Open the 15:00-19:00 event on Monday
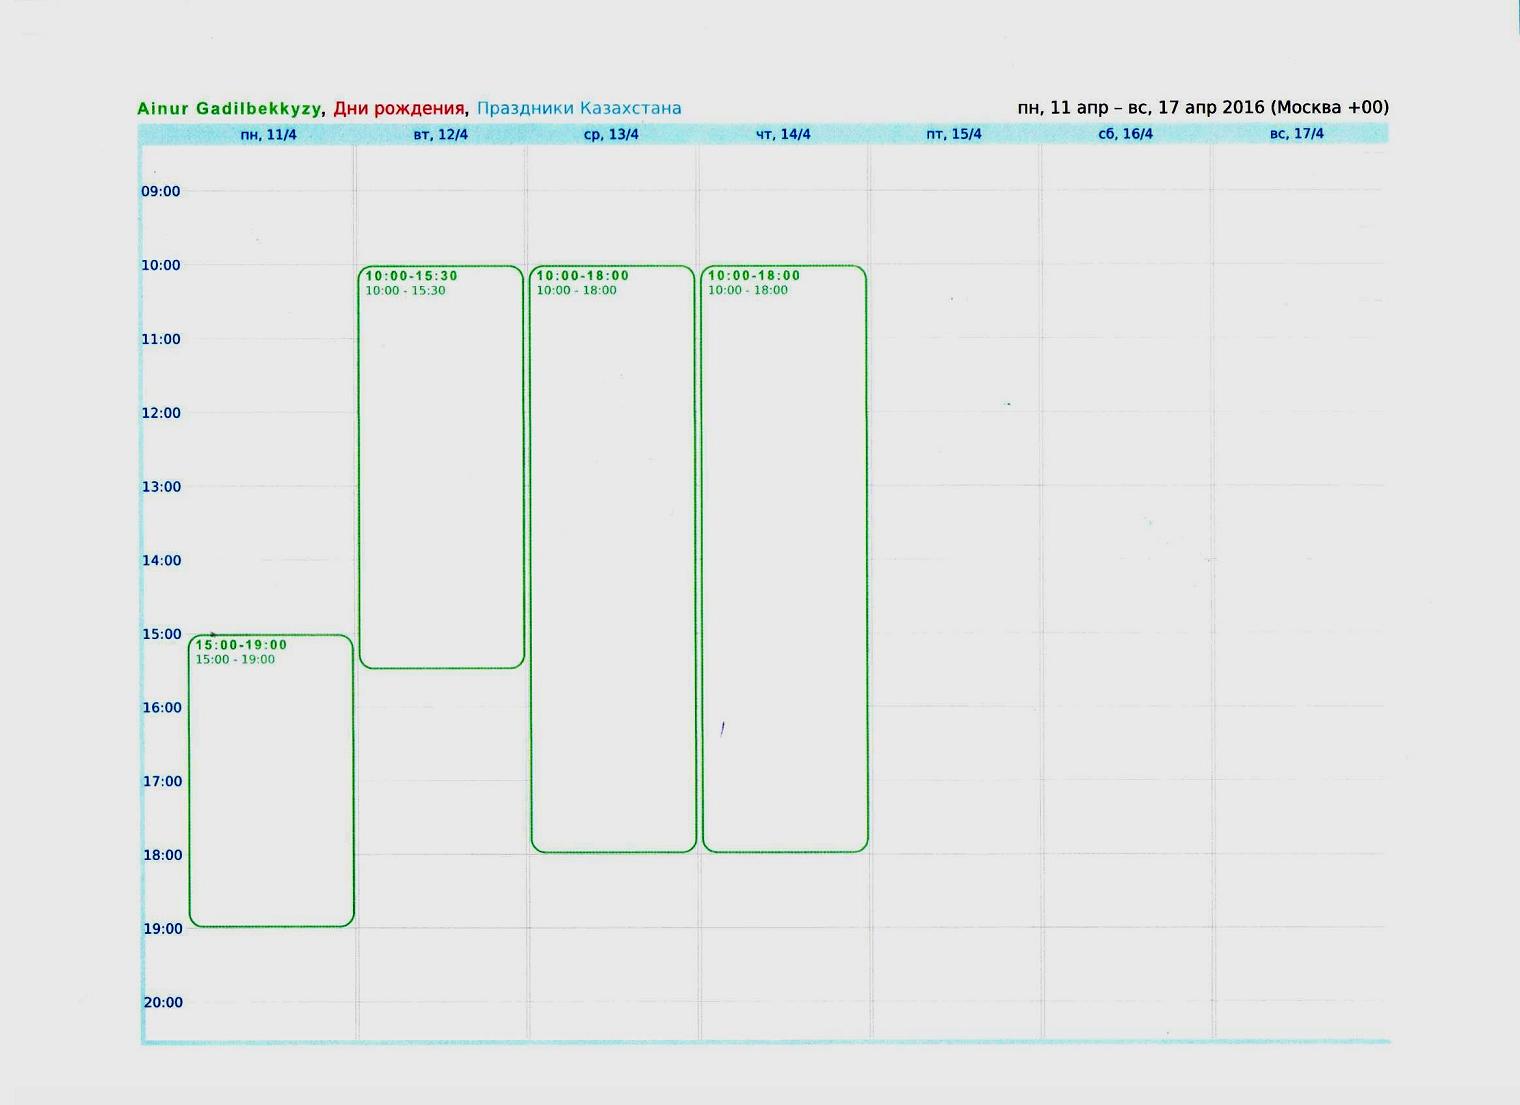This screenshot has width=1520, height=1105. (x=271, y=781)
